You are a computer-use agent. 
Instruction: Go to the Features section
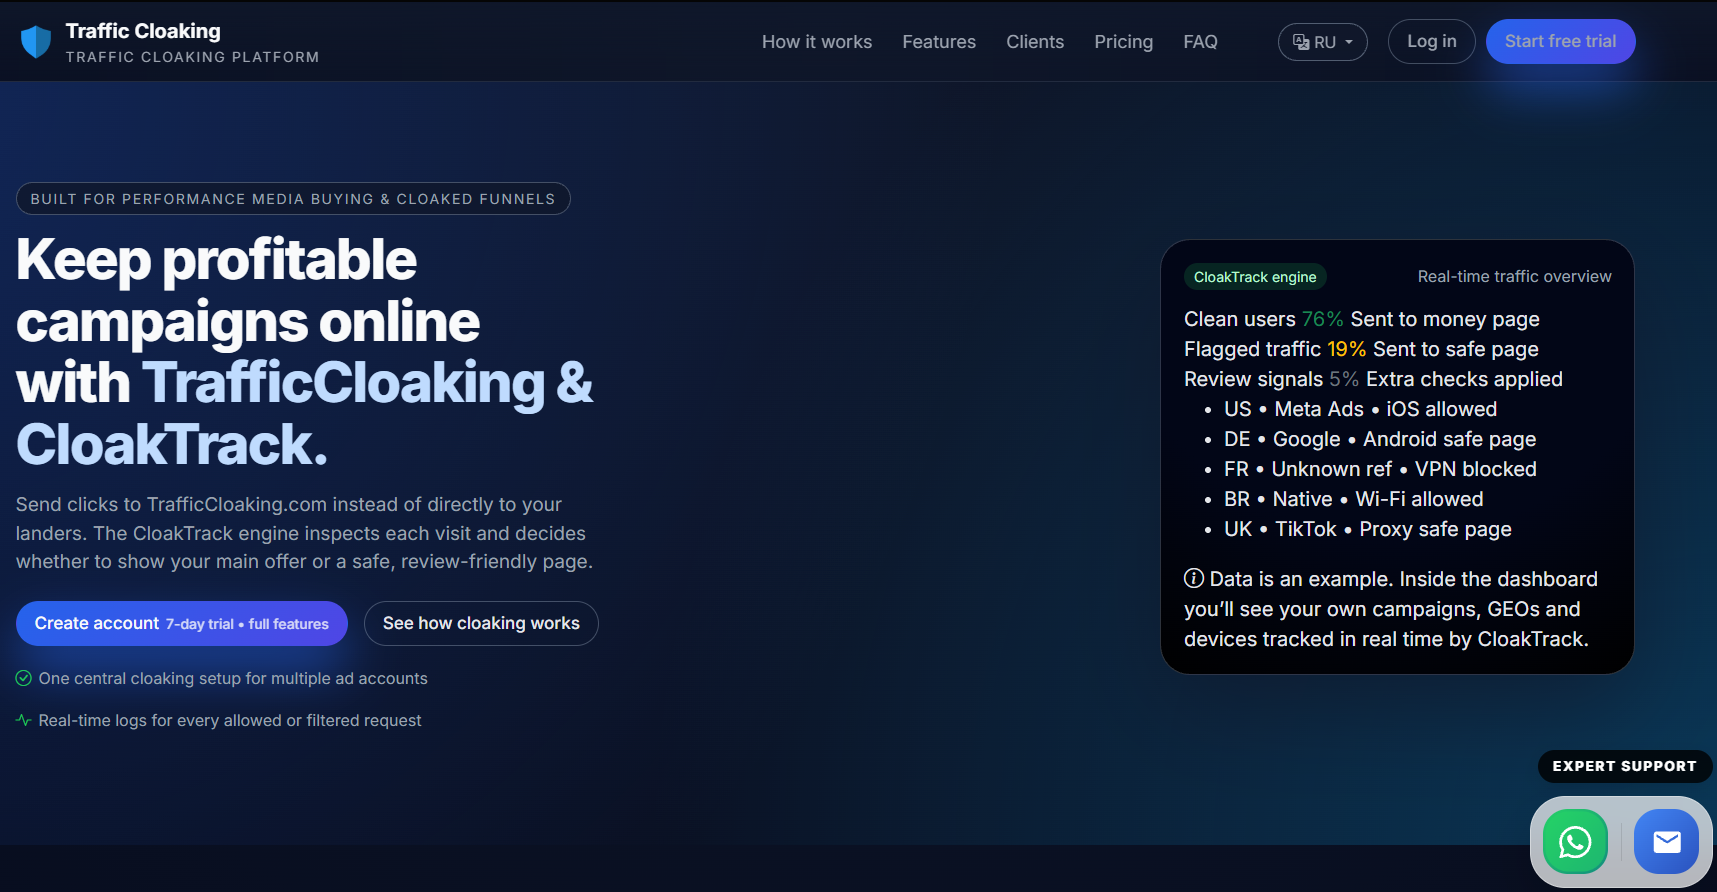939,42
